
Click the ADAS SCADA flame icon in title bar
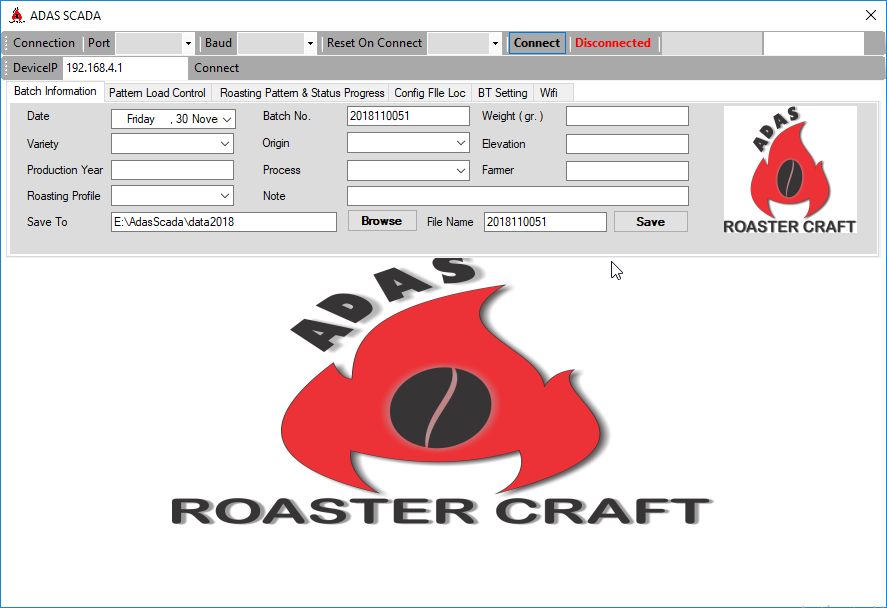16,15
